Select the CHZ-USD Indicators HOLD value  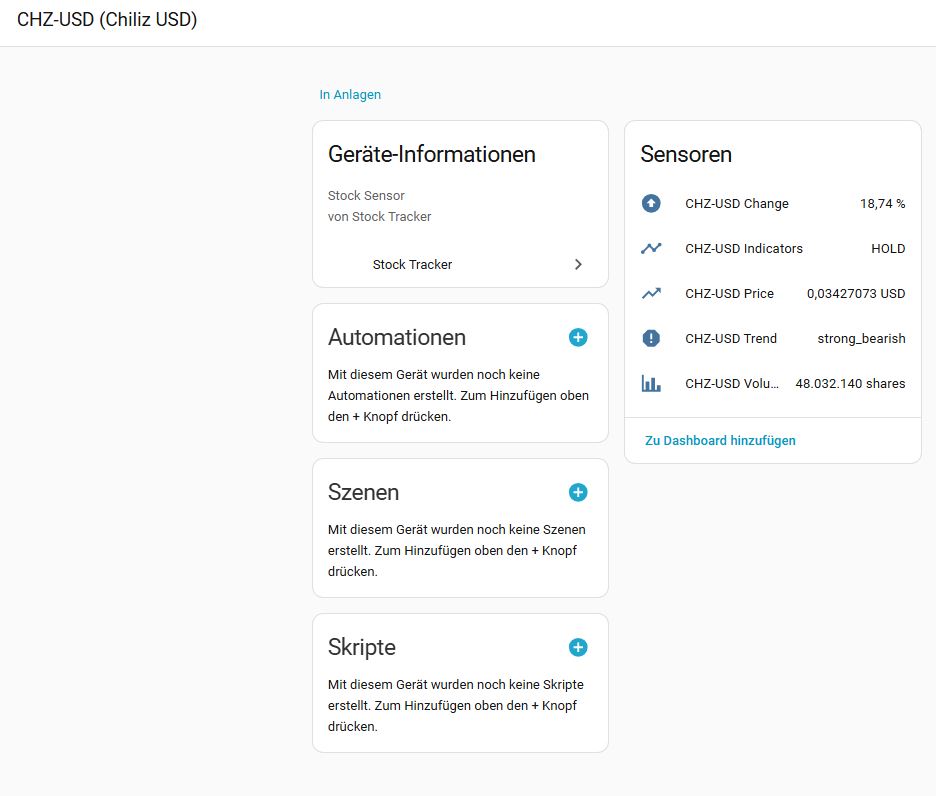887,249
